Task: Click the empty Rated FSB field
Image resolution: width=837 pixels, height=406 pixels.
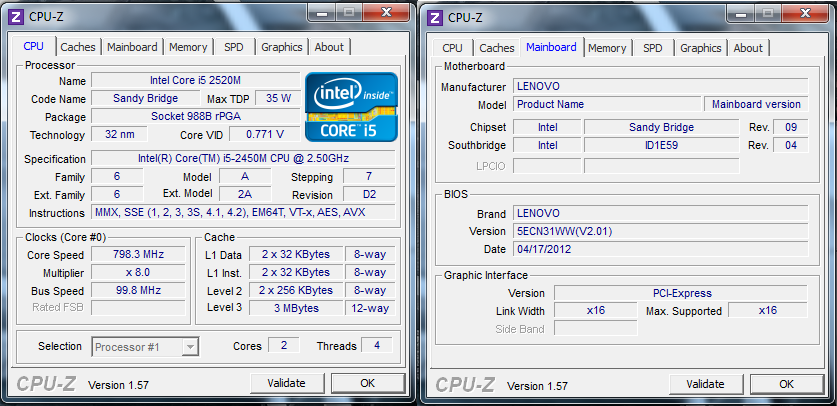Action: point(138,308)
